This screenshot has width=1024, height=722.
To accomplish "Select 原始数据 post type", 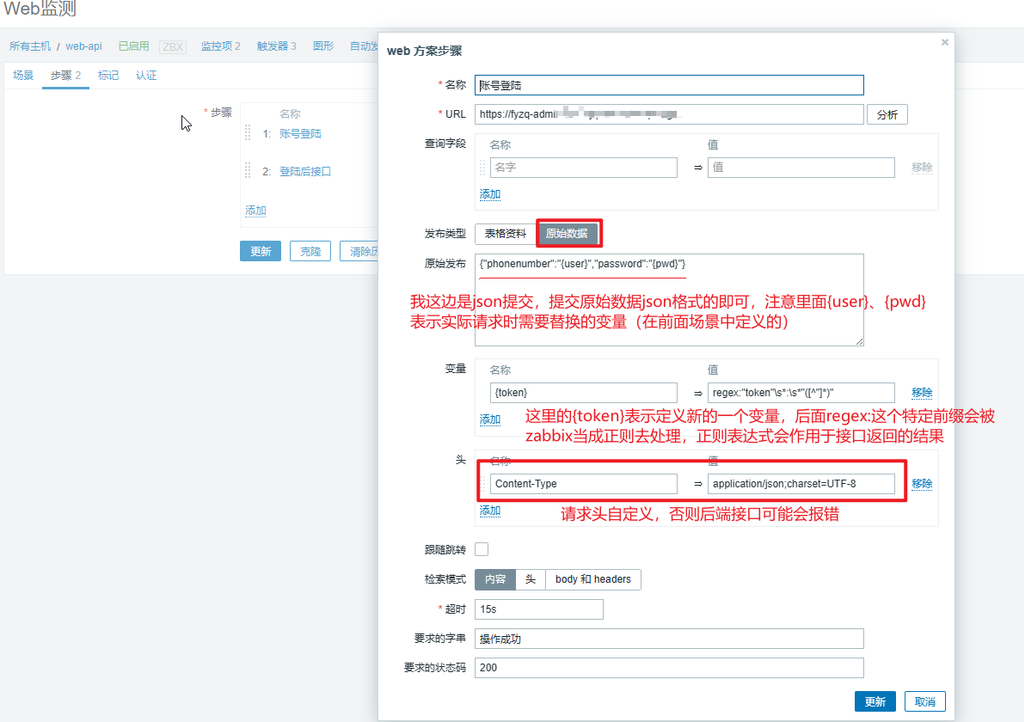I will coord(569,233).
